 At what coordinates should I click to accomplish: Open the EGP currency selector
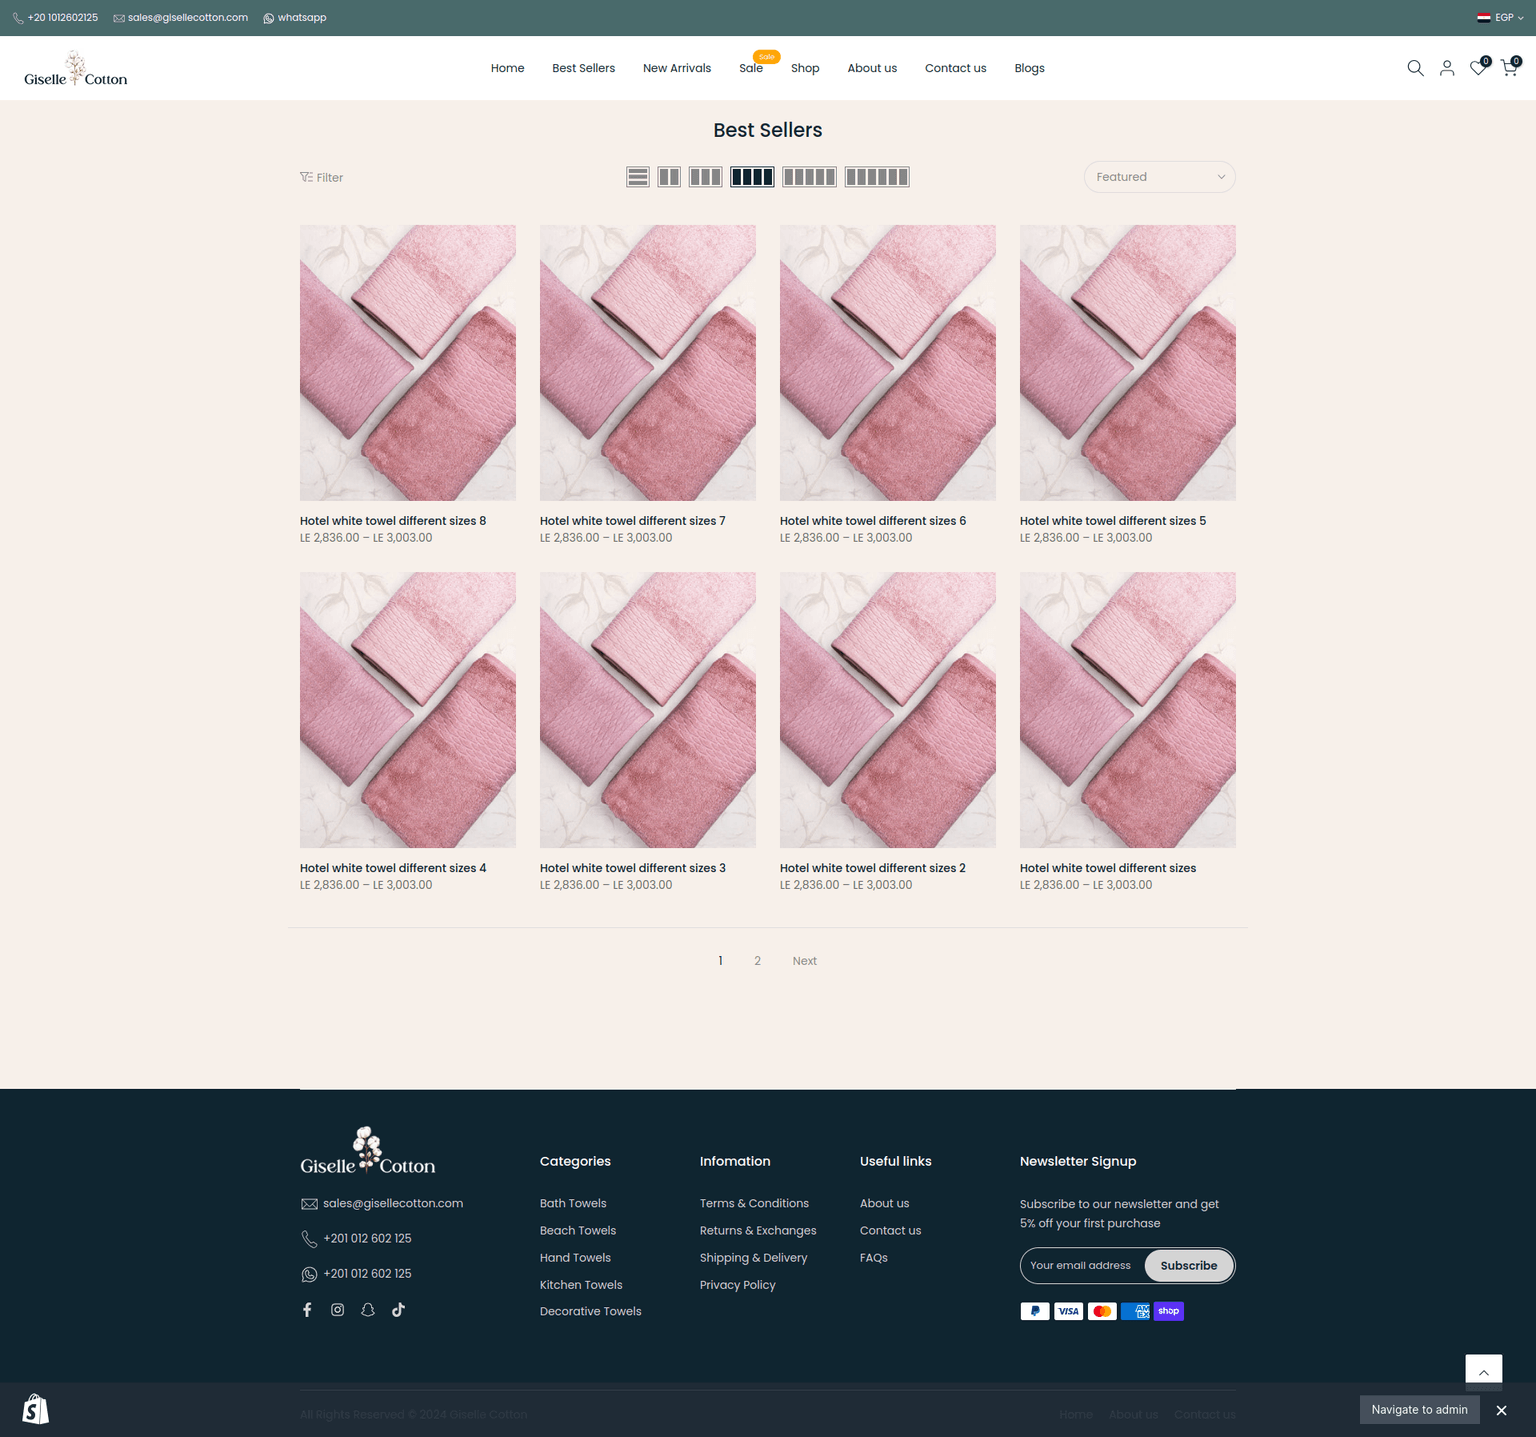(x=1501, y=18)
